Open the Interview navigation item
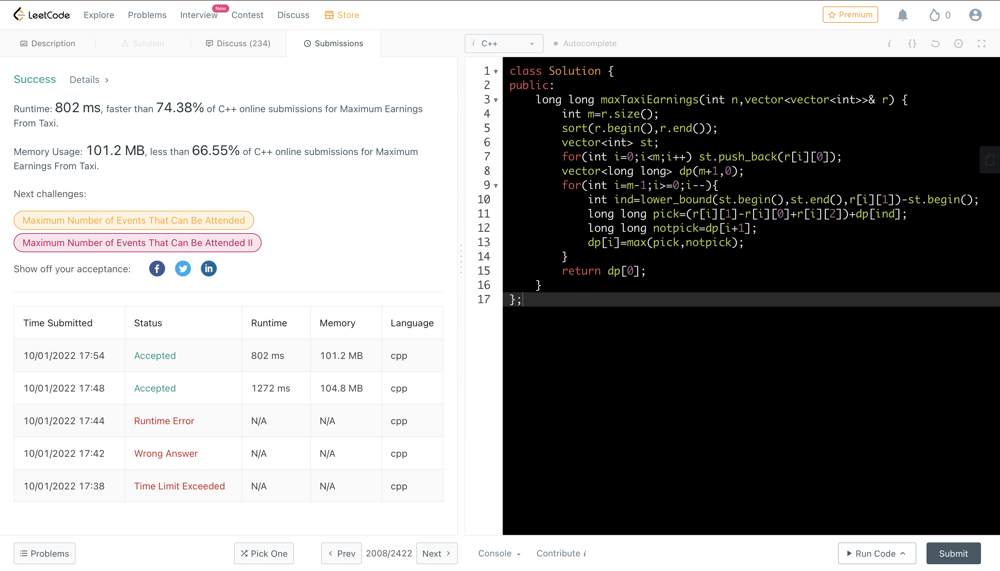The height and width of the screenshot is (571, 1000). (x=198, y=15)
